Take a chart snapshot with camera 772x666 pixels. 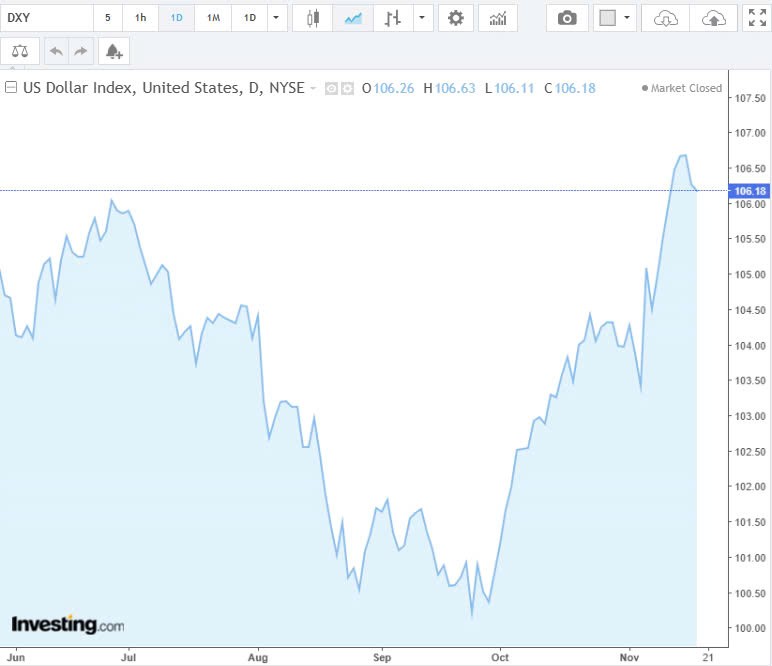pyautogui.click(x=567, y=18)
